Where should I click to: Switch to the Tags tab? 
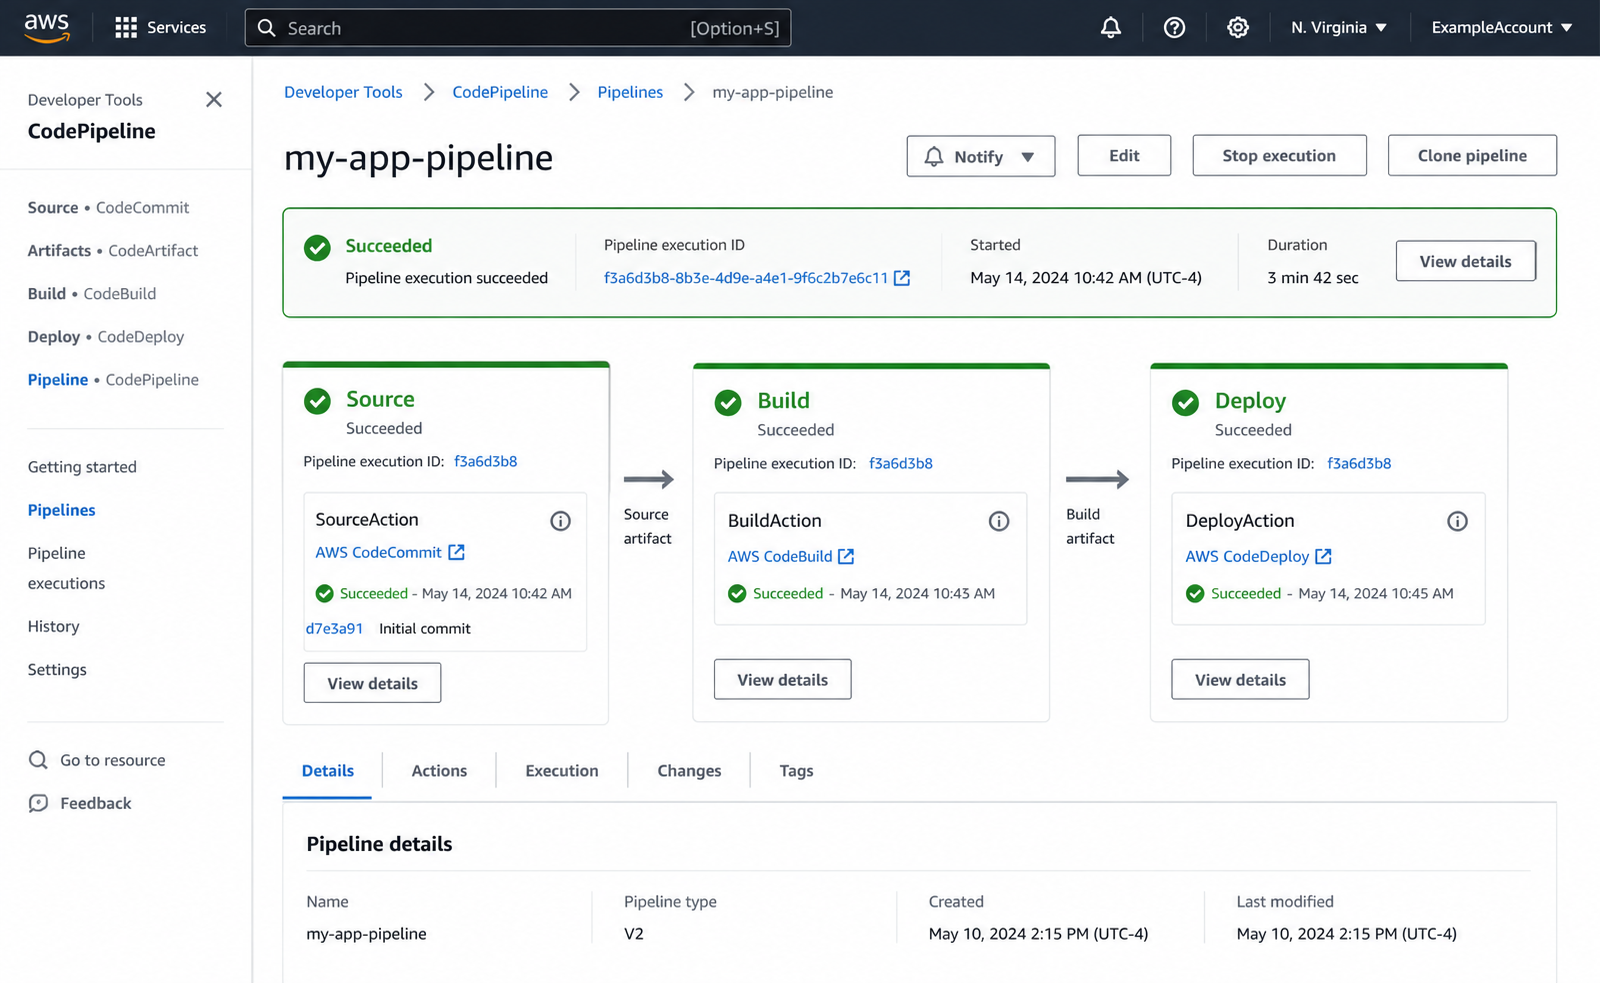click(x=796, y=771)
